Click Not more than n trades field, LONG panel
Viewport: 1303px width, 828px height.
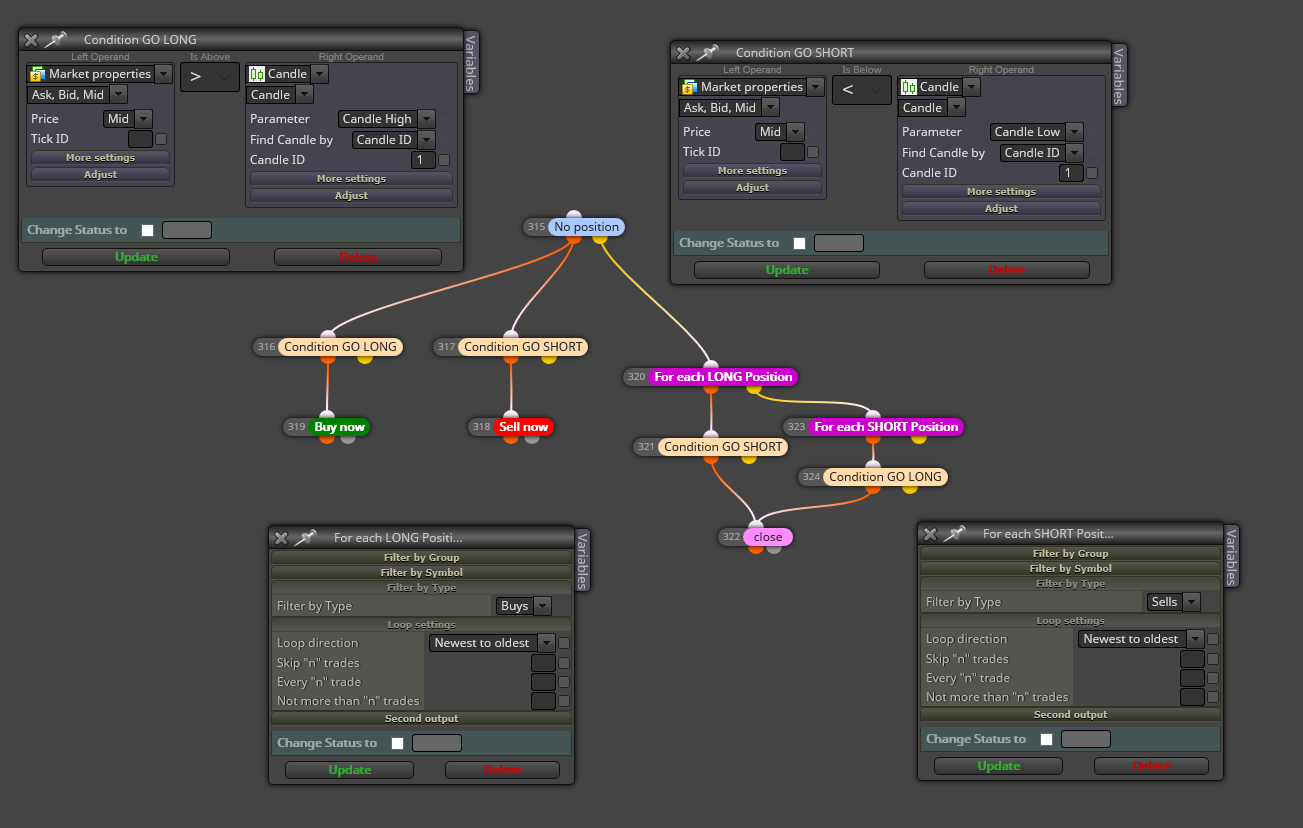pos(543,701)
